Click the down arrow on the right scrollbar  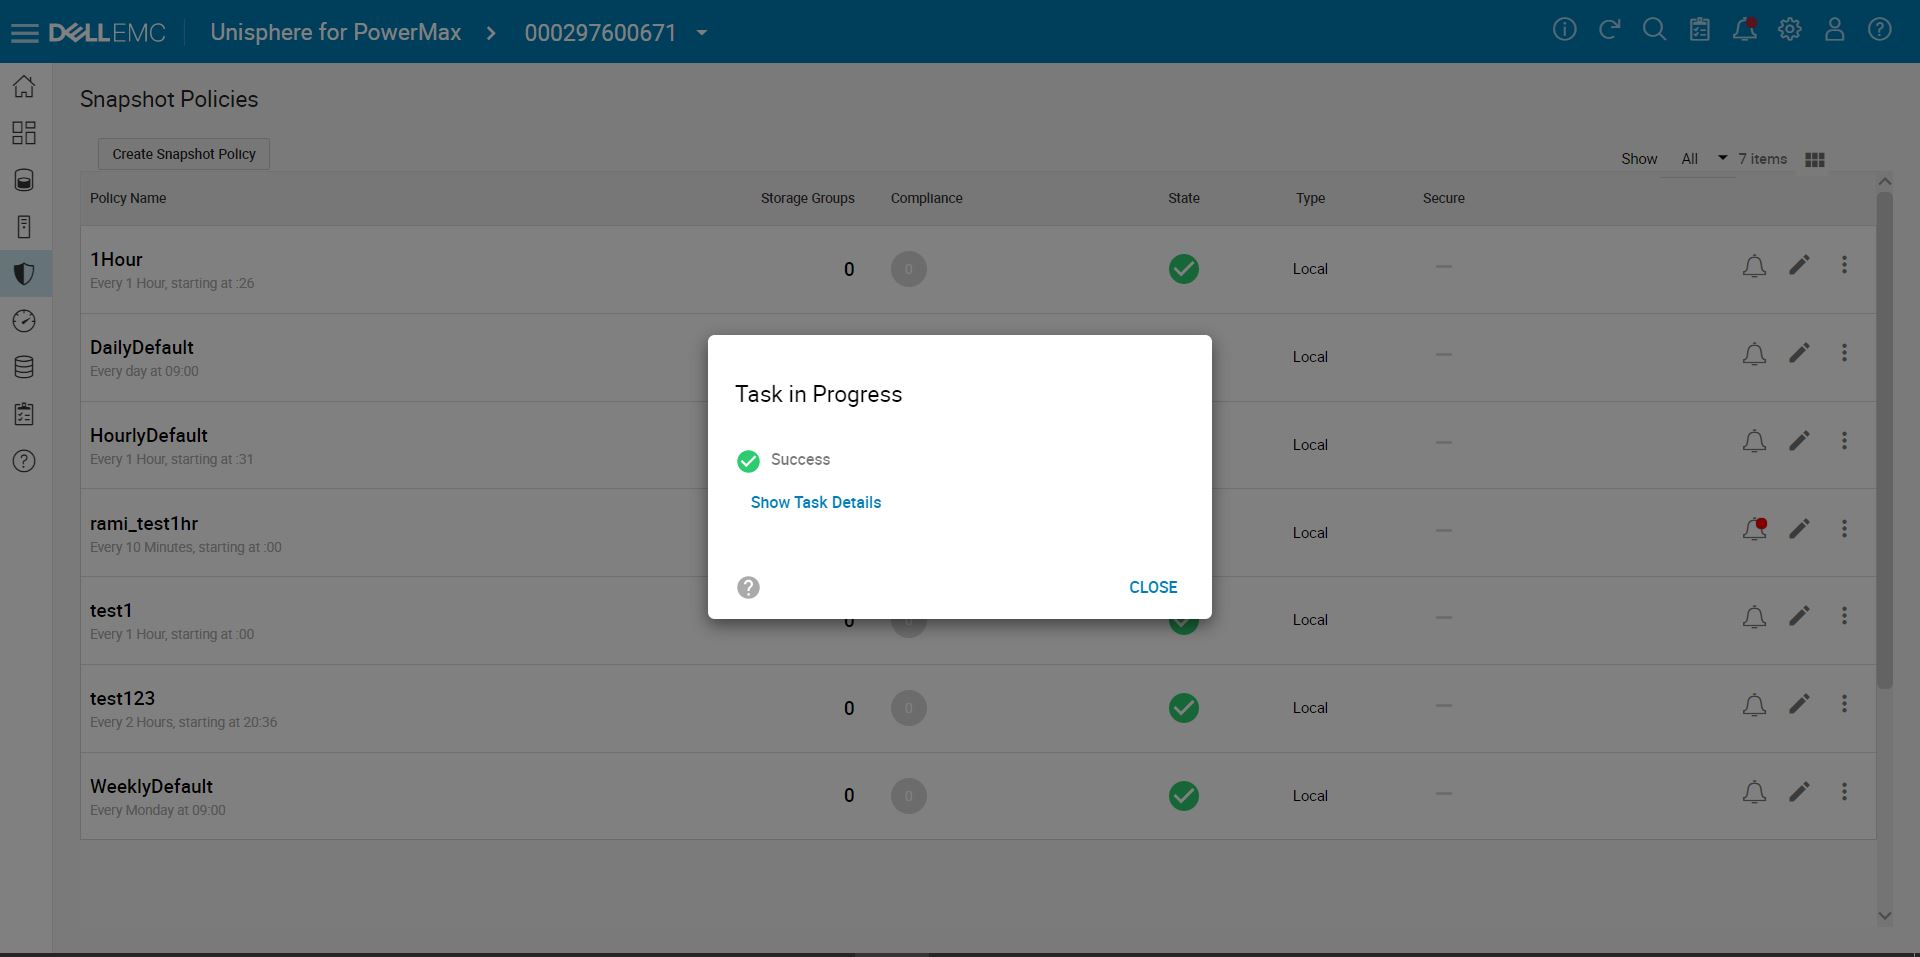pos(1885,916)
